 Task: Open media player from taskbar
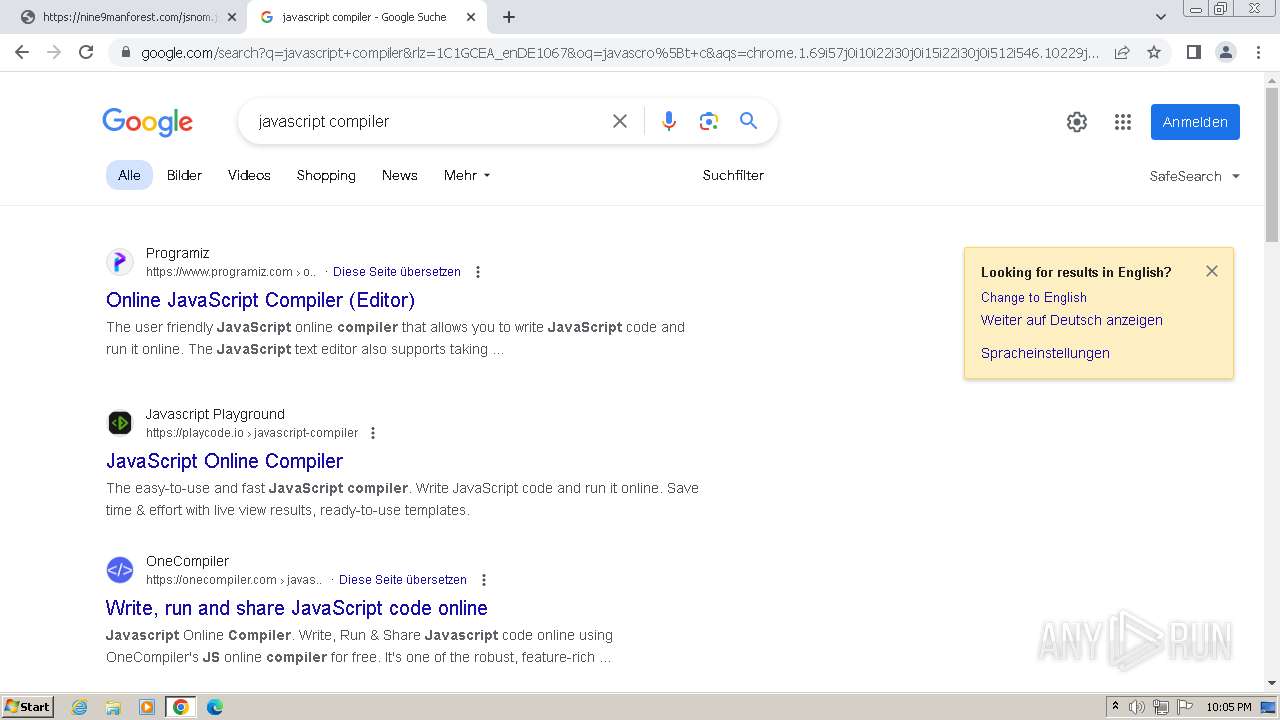pyautogui.click(x=147, y=707)
